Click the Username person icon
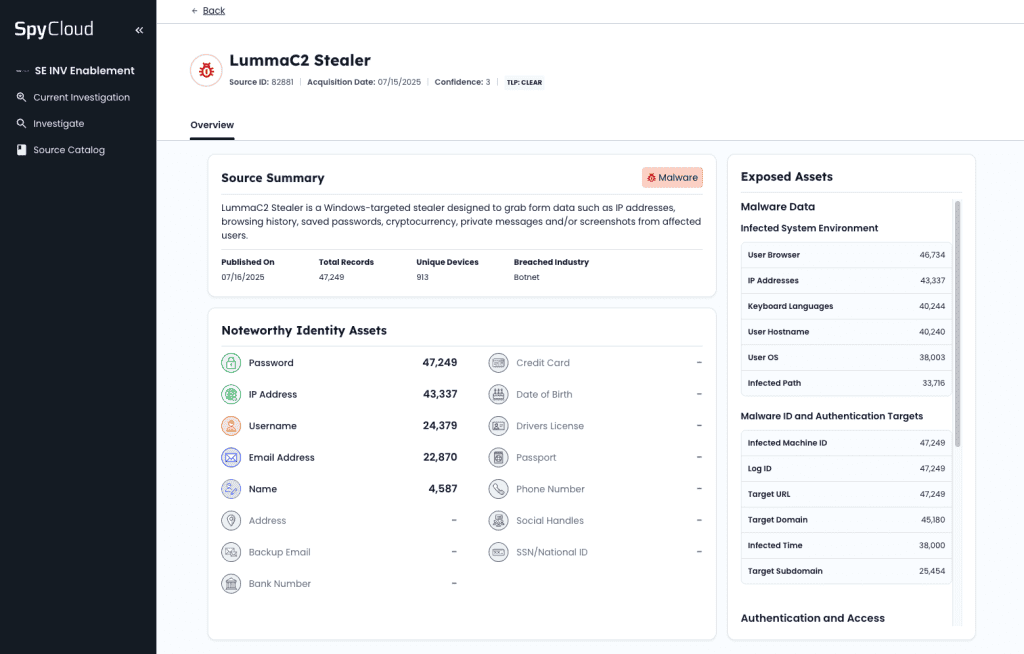1024x654 pixels. 231,425
